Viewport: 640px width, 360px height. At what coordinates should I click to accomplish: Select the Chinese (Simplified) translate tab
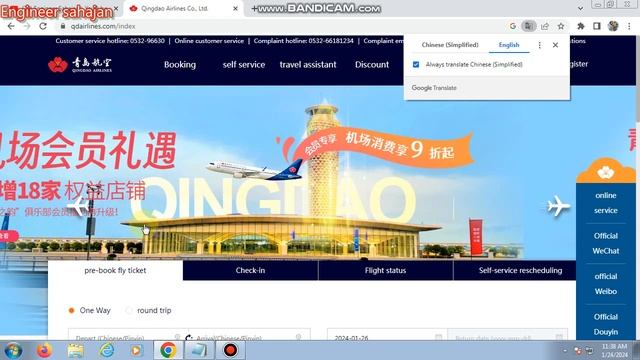(450, 45)
